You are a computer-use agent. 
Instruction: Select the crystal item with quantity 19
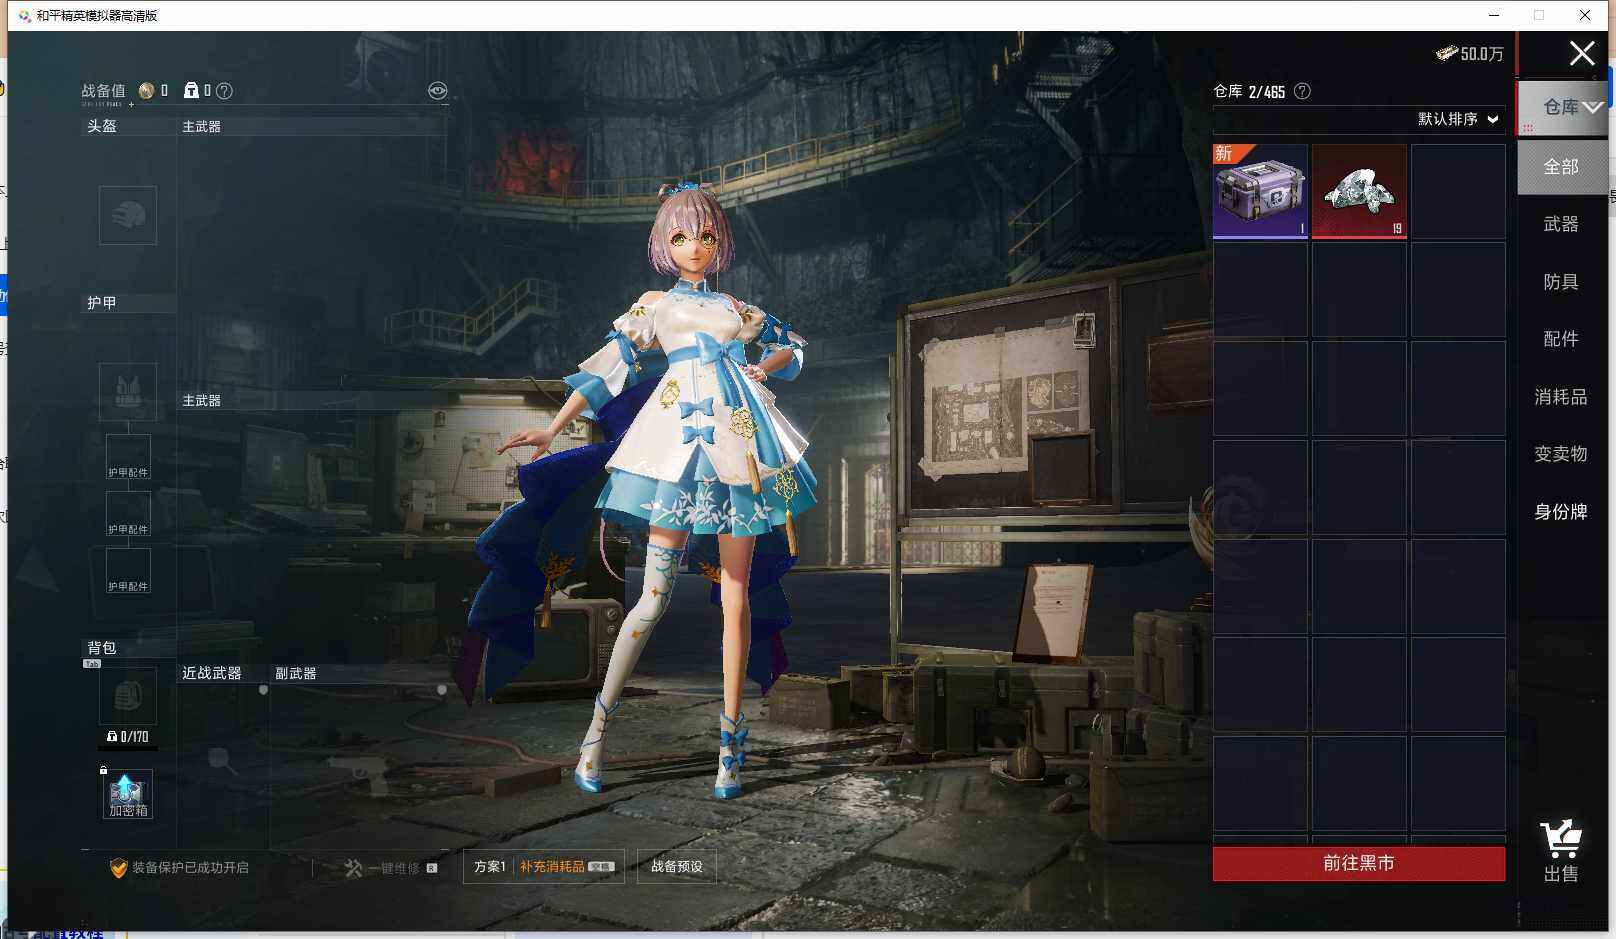[1359, 191]
